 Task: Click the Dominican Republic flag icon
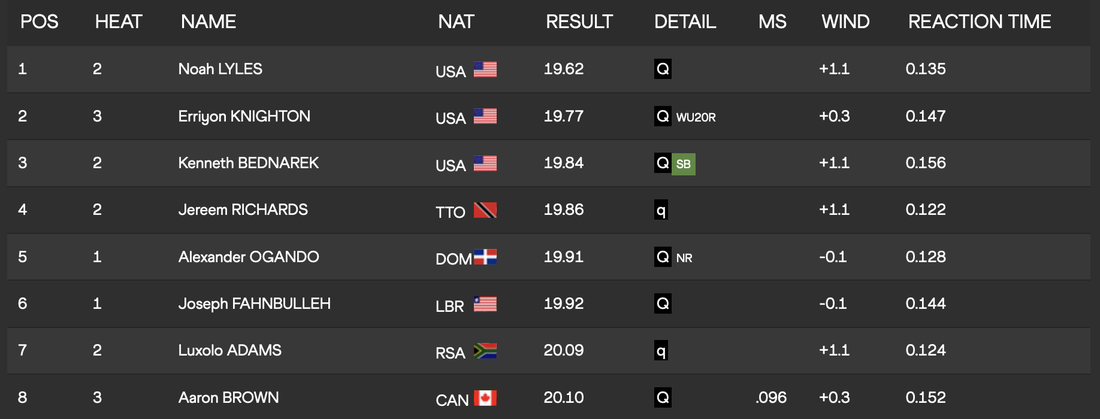tap(485, 257)
